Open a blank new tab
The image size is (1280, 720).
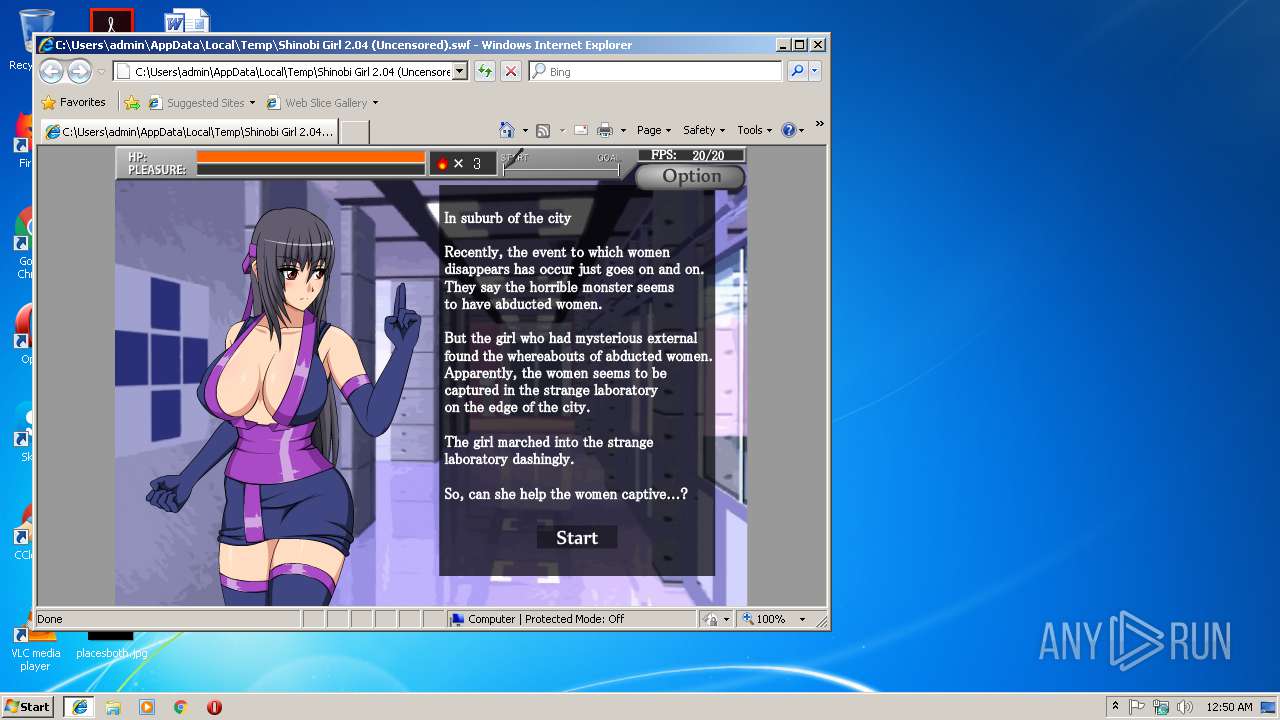click(x=355, y=132)
